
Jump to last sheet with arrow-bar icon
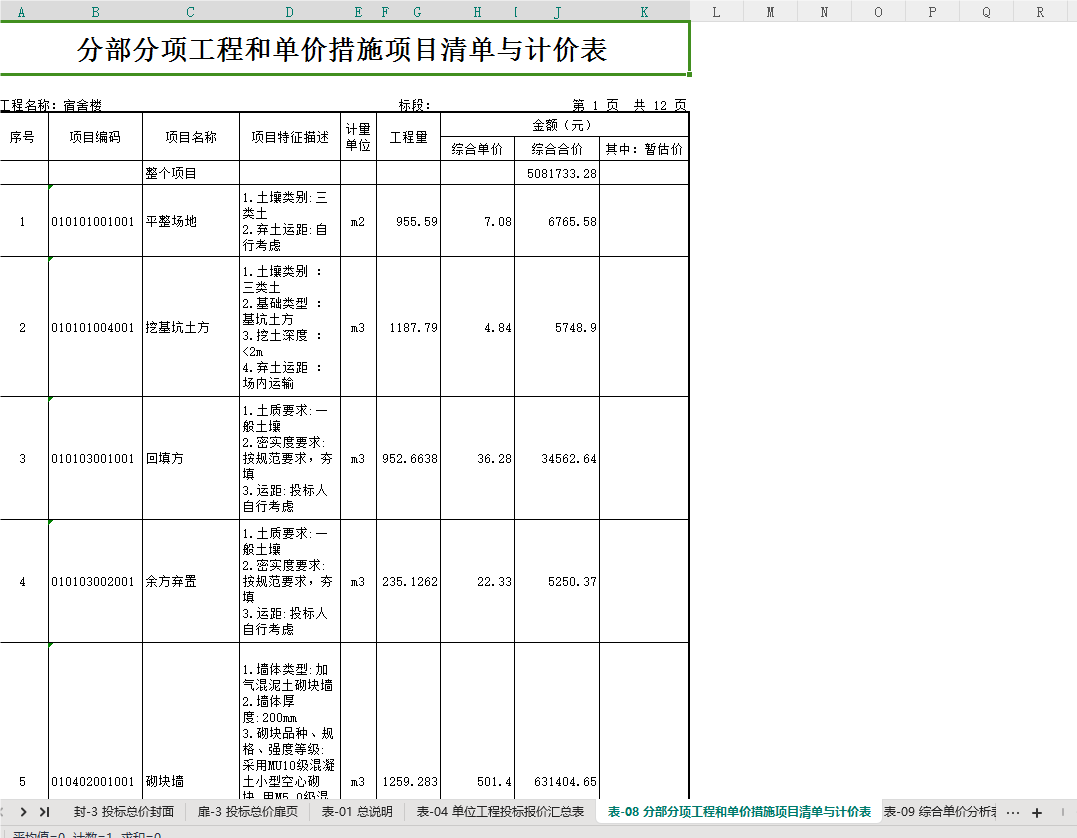(45, 812)
